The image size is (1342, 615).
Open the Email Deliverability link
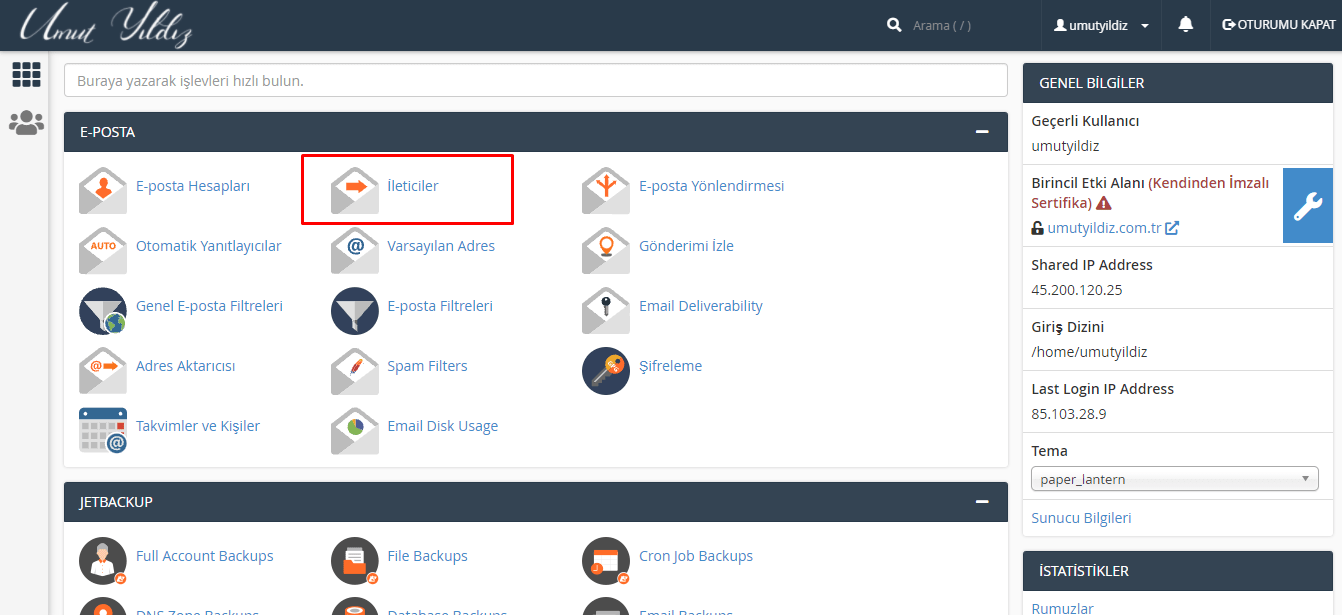701,306
